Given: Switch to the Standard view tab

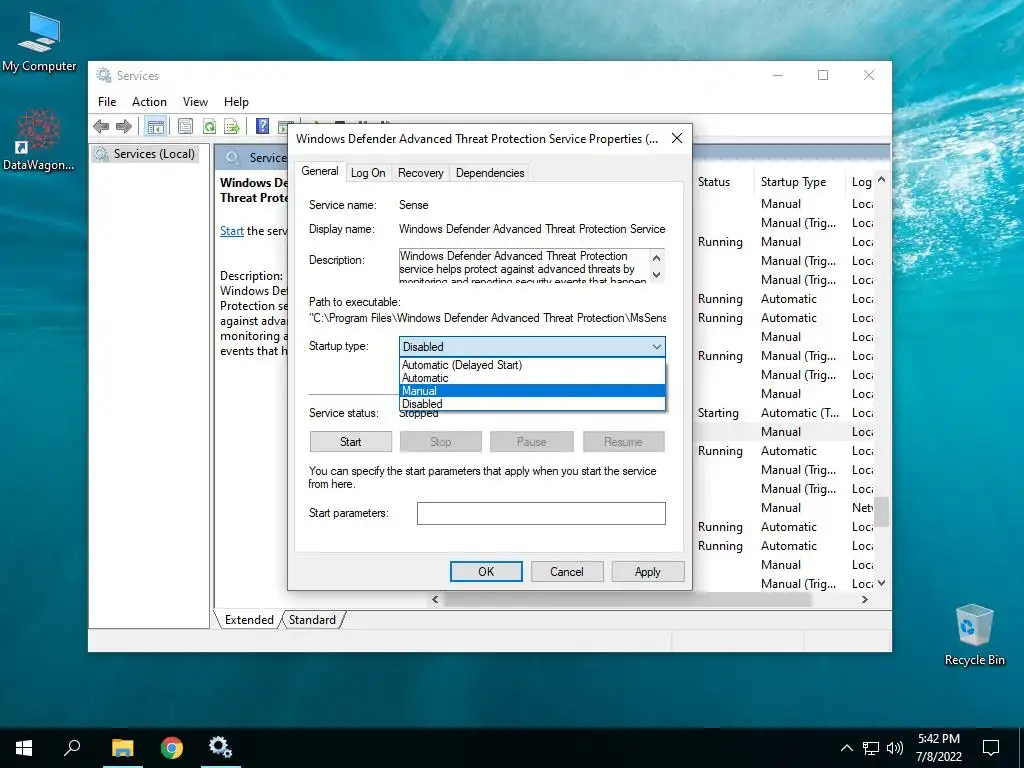Looking at the screenshot, I should coord(312,620).
